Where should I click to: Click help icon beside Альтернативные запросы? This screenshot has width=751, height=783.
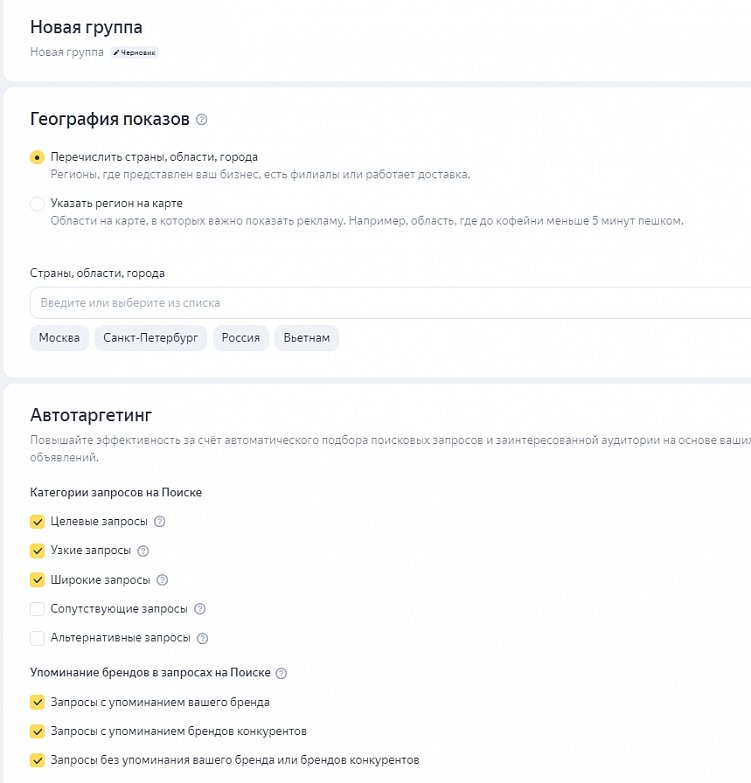pyautogui.click(x=202, y=638)
